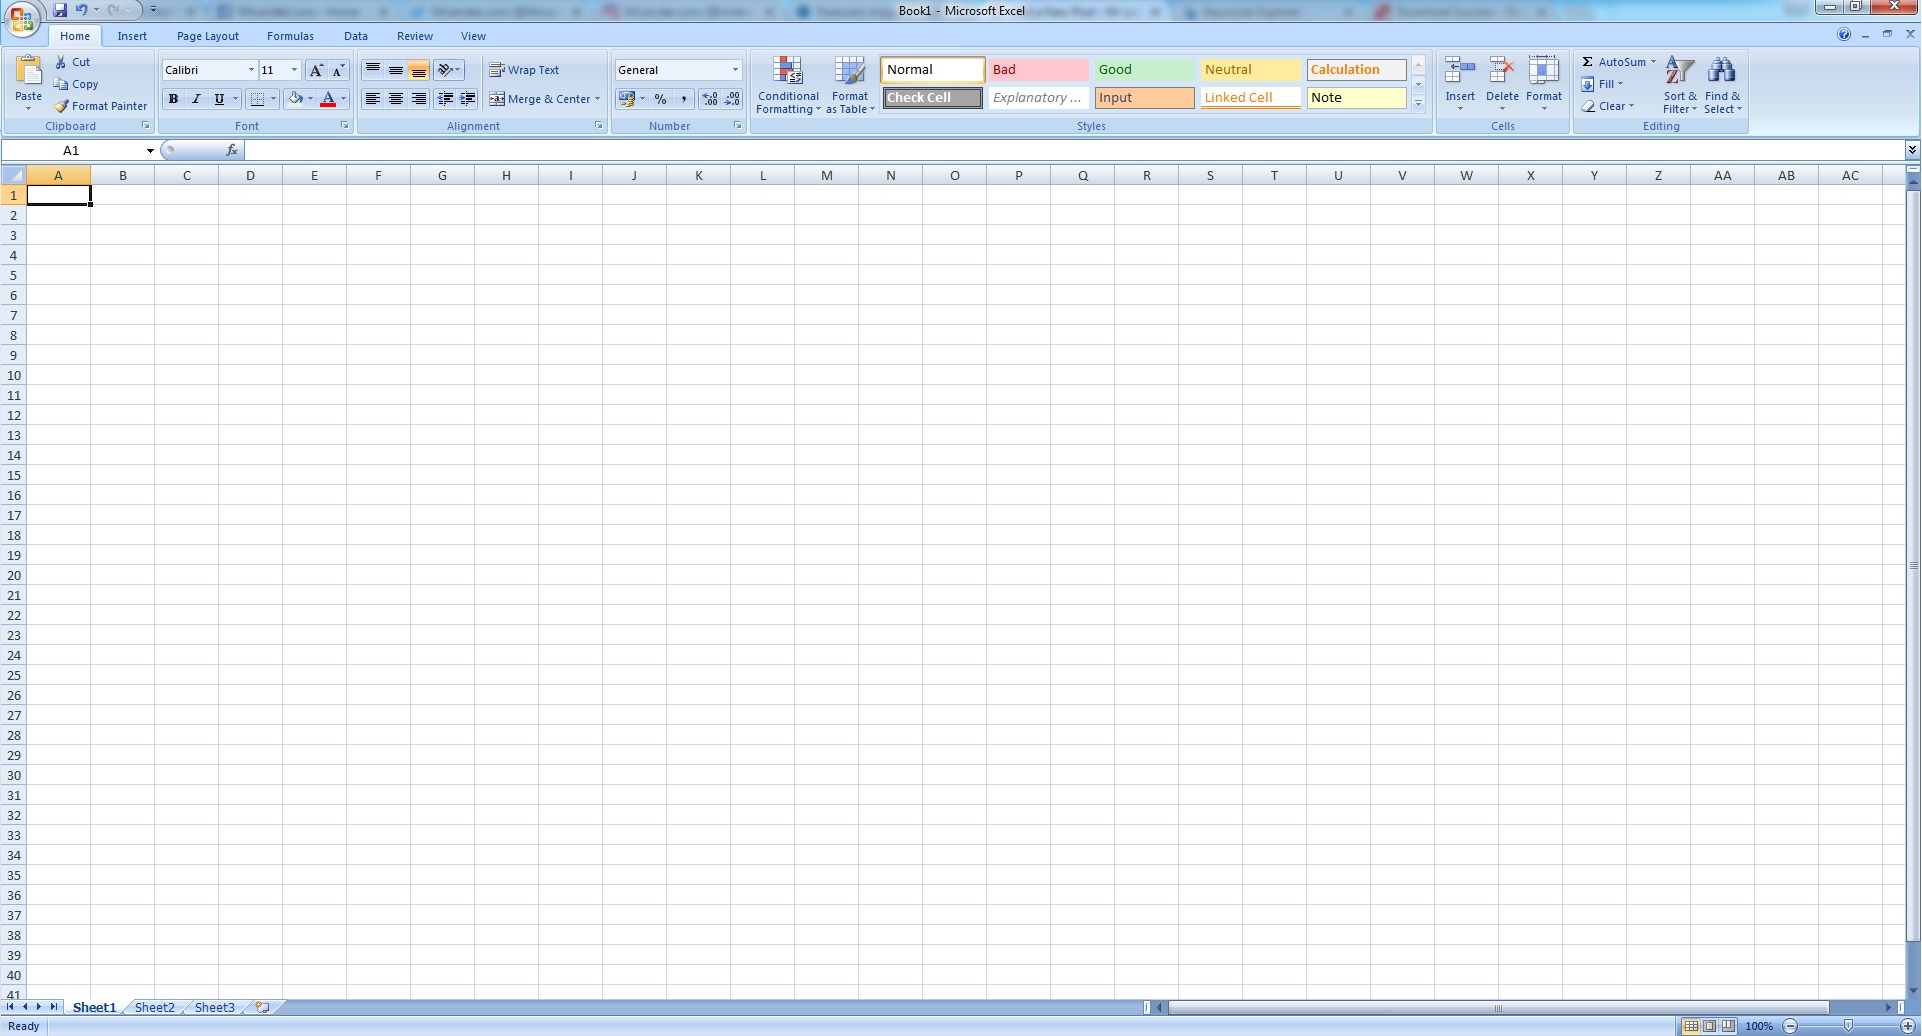Open the Font dropdown
Viewport: 1922px width, 1036px height.
coord(251,70)
